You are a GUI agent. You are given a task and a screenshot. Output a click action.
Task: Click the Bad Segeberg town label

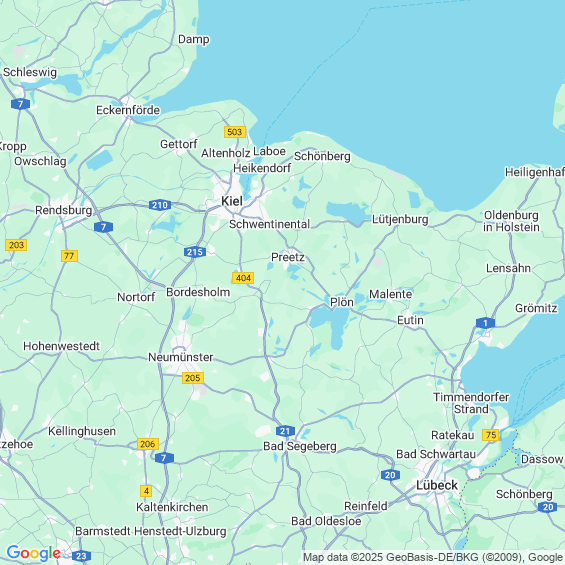click(x=300, y=446)
